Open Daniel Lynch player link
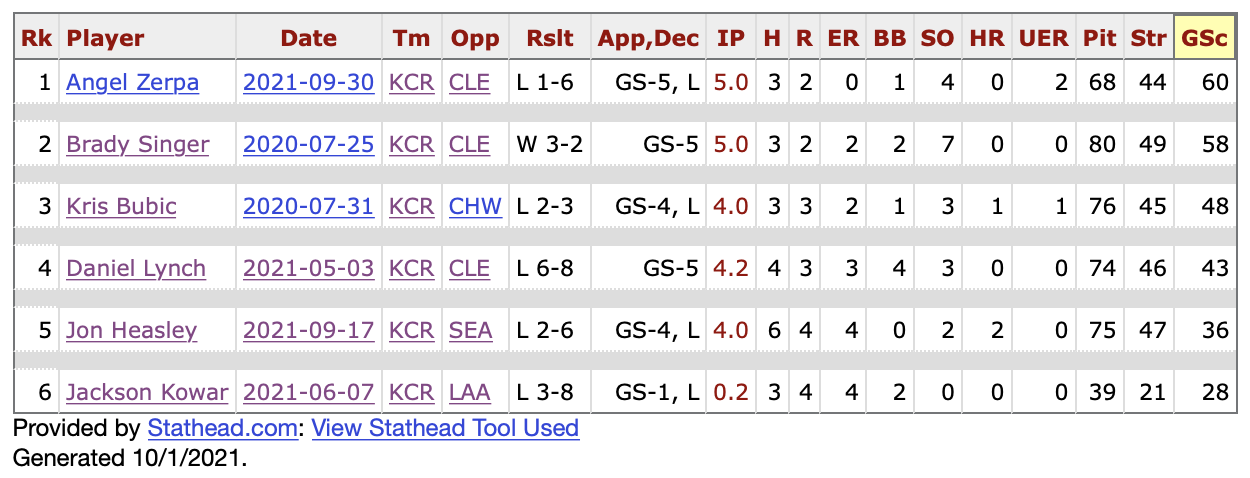This screenshot has width=1250, height=478. tap(136, 268)
